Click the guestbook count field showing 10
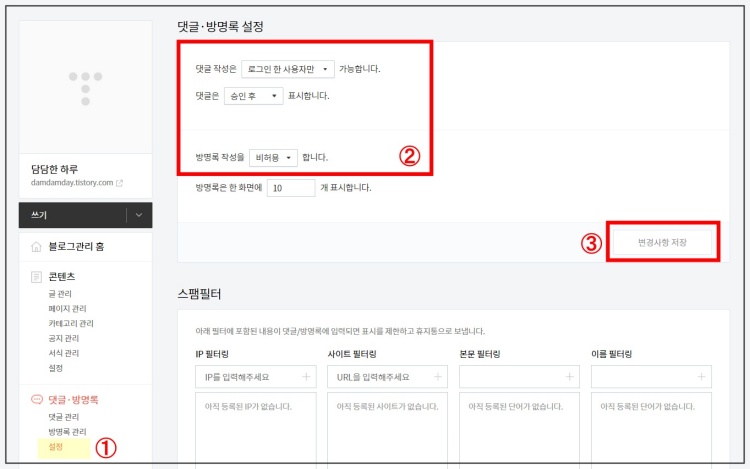Screen dimensions: 750x469 [291, 188]
